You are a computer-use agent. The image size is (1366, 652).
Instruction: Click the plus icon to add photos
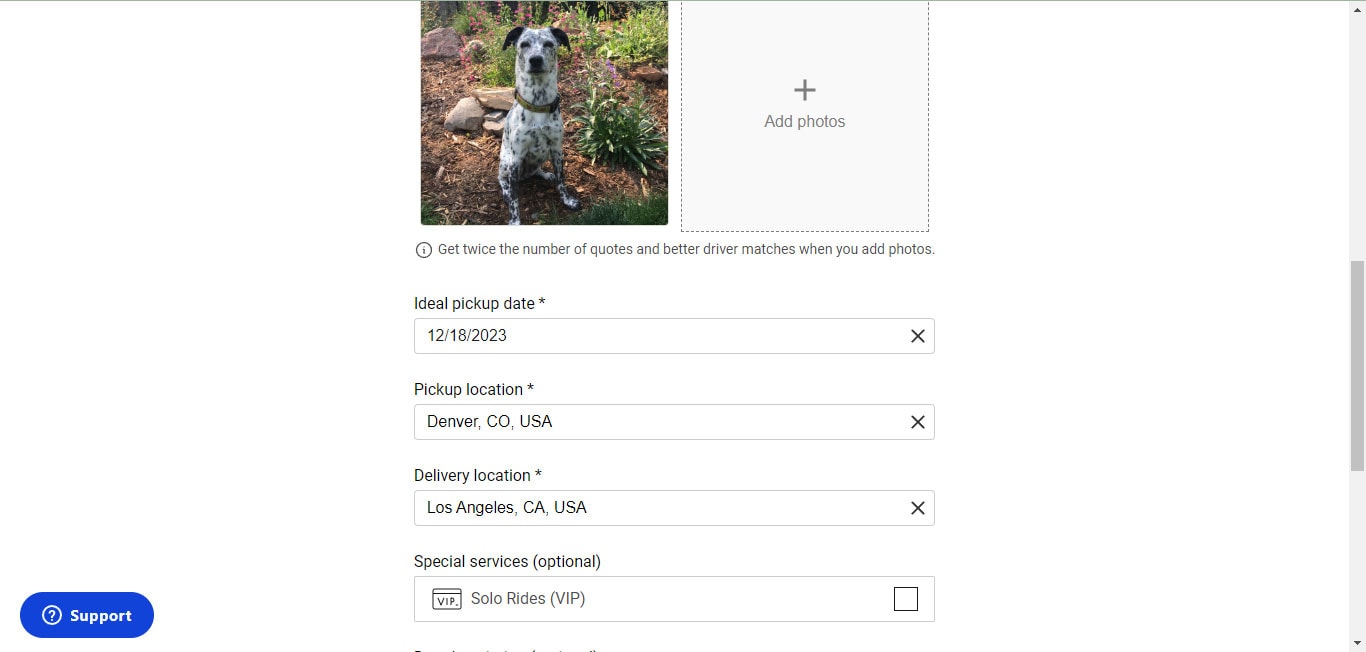click(804, 89)
